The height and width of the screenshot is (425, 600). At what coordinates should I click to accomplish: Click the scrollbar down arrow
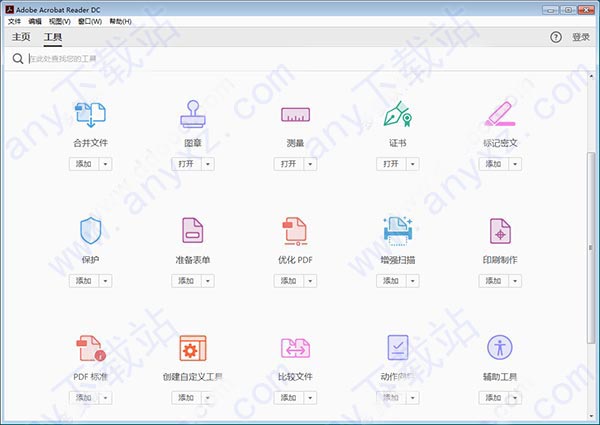[591, 416]
